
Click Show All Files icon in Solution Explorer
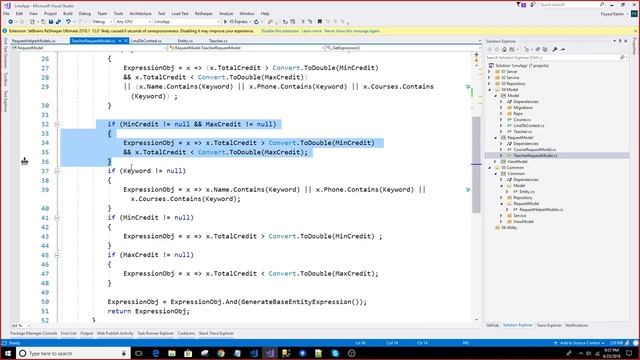[545, 49]
